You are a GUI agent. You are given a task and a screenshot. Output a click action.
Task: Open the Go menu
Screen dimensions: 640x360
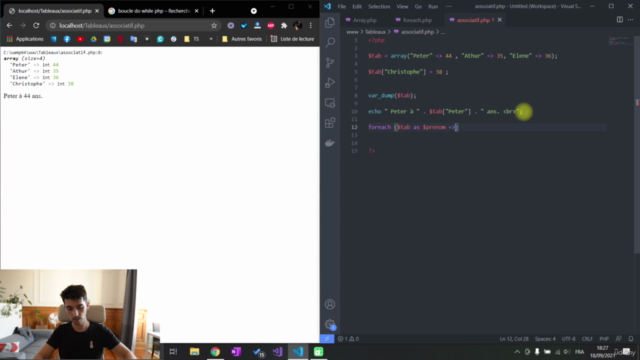(x=418, y=7)
